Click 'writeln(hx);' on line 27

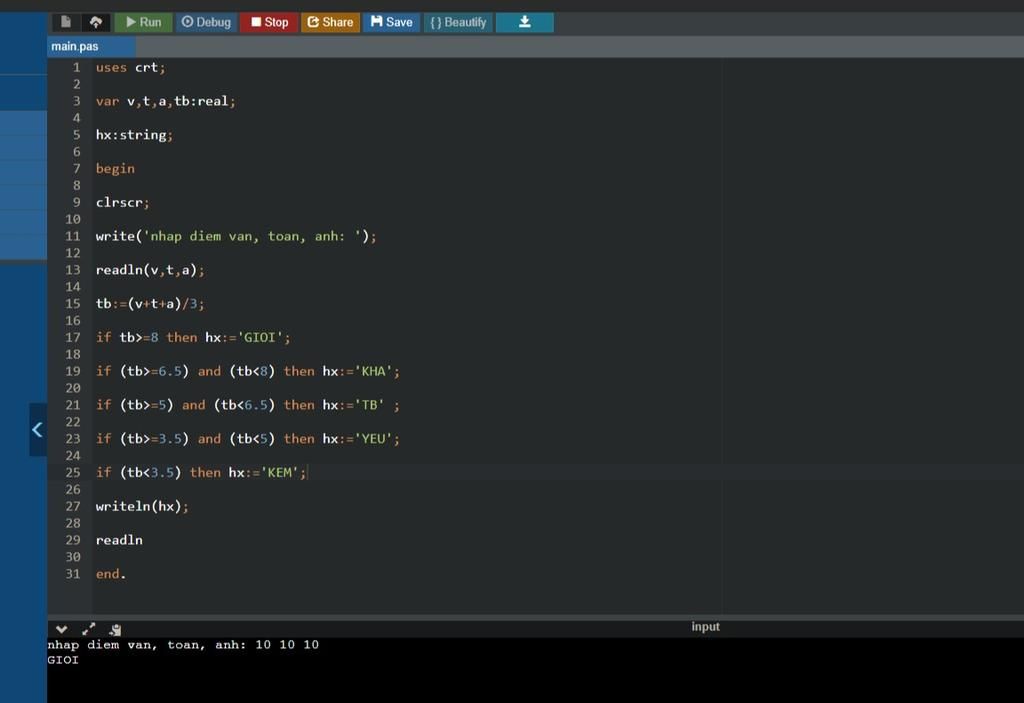142,506
